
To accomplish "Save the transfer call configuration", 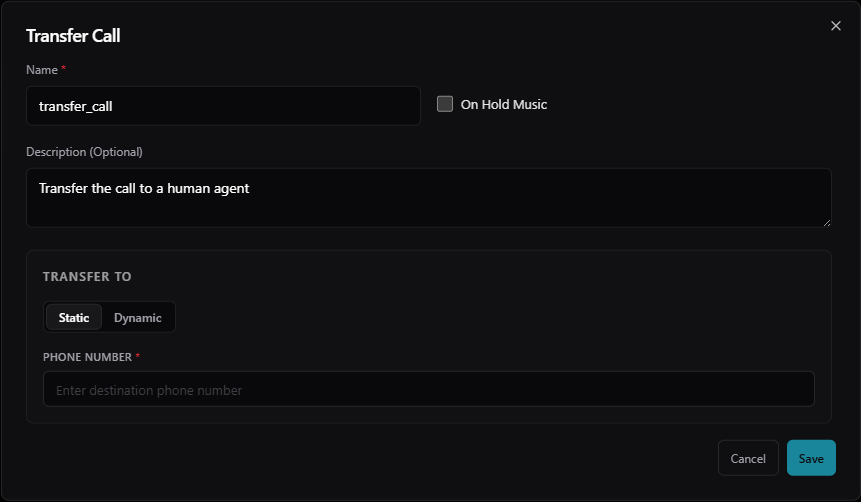I will coord(811,458).
